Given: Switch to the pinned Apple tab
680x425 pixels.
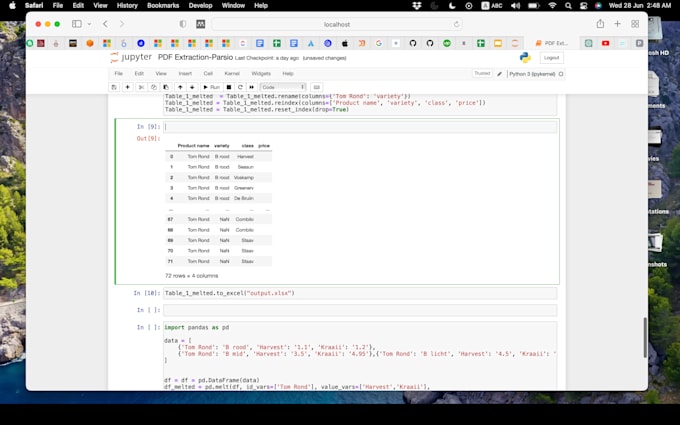Looking at the screenshot, I should 345,43.
